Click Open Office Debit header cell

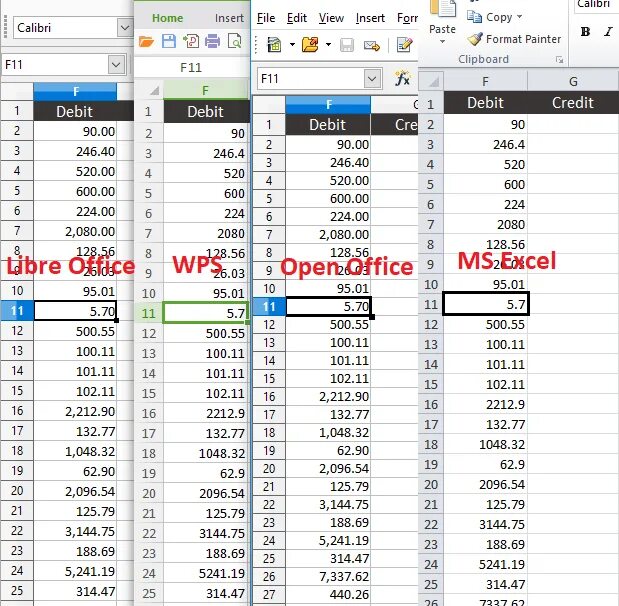[x=328, y=125]
